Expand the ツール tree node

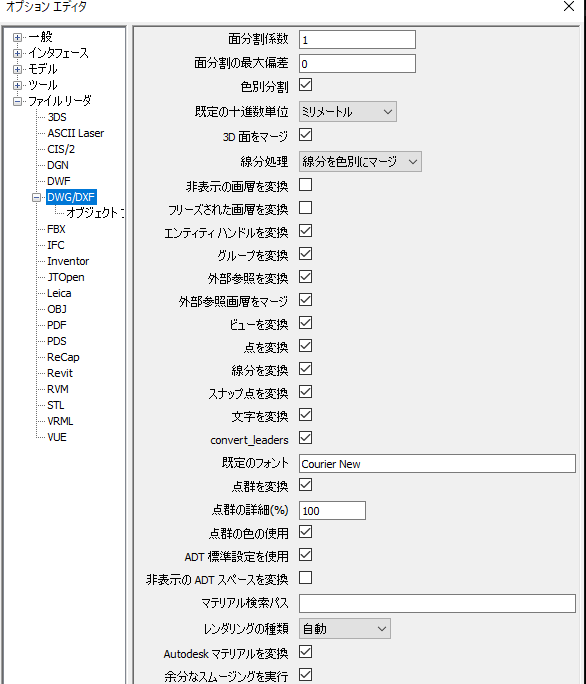coord(17,86)
